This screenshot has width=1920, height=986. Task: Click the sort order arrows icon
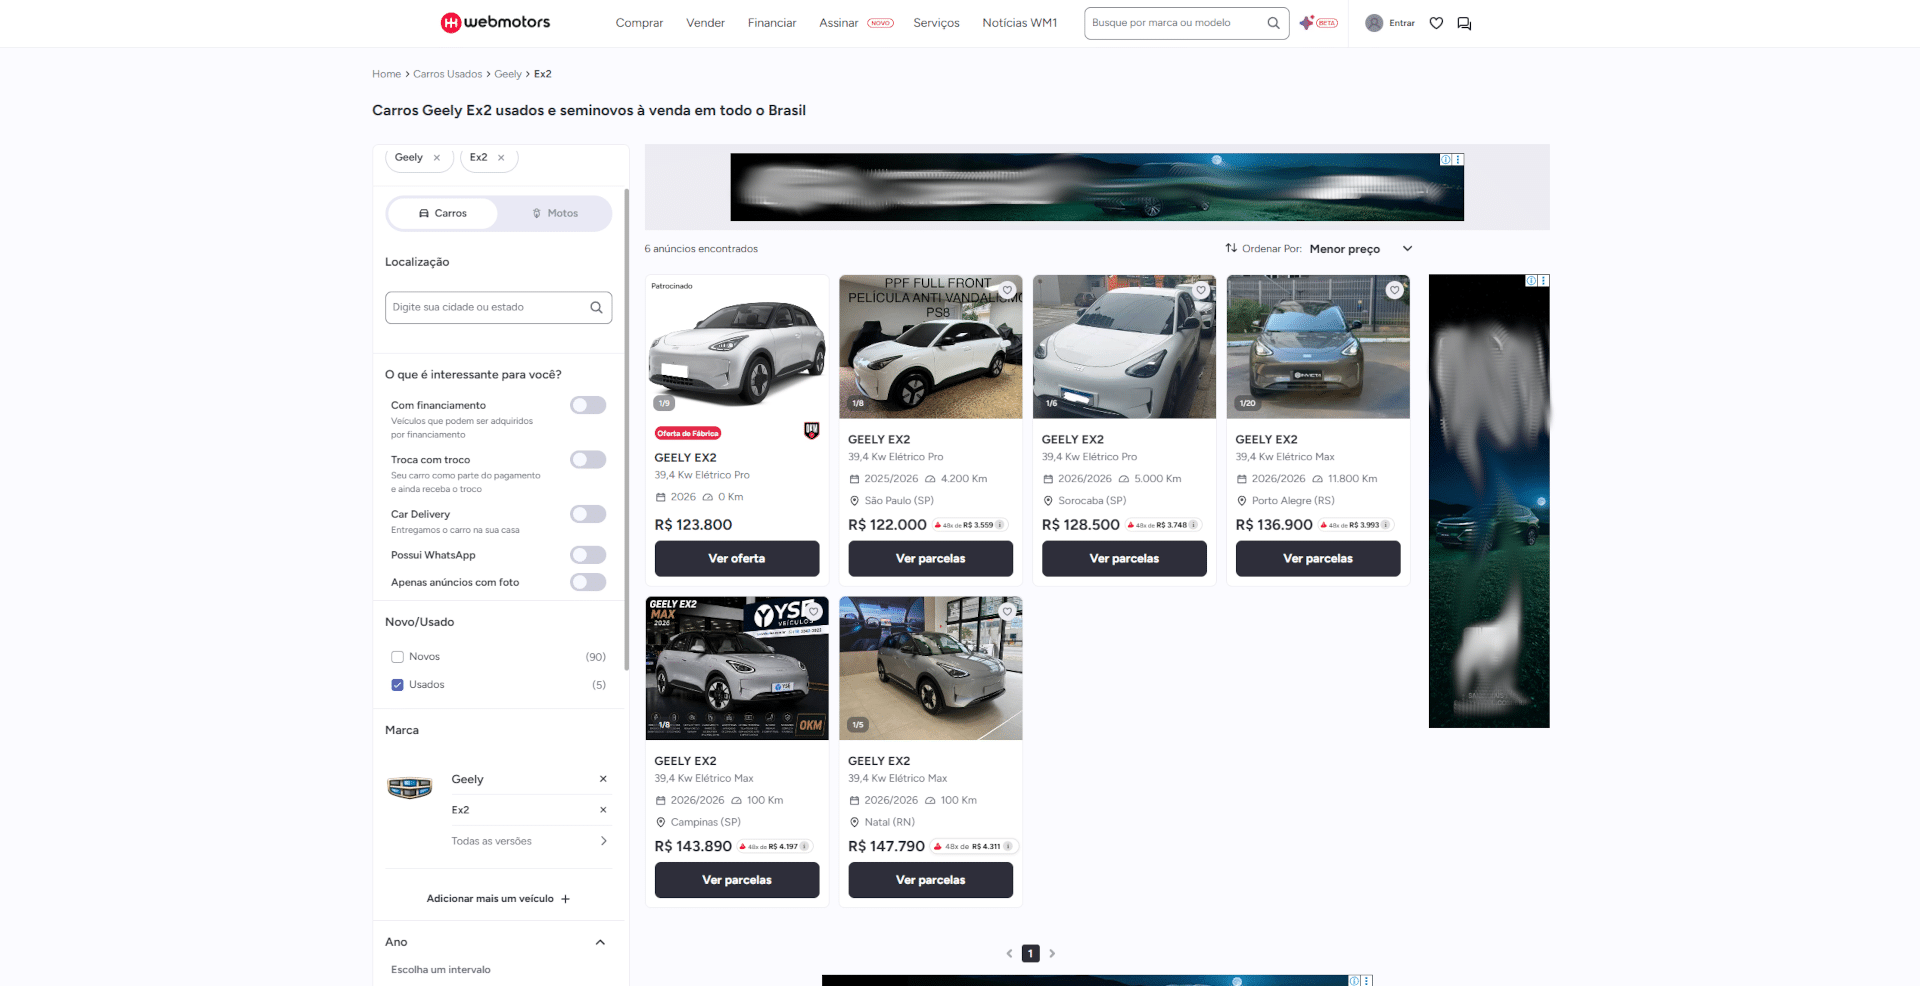tap(1231, 248)
